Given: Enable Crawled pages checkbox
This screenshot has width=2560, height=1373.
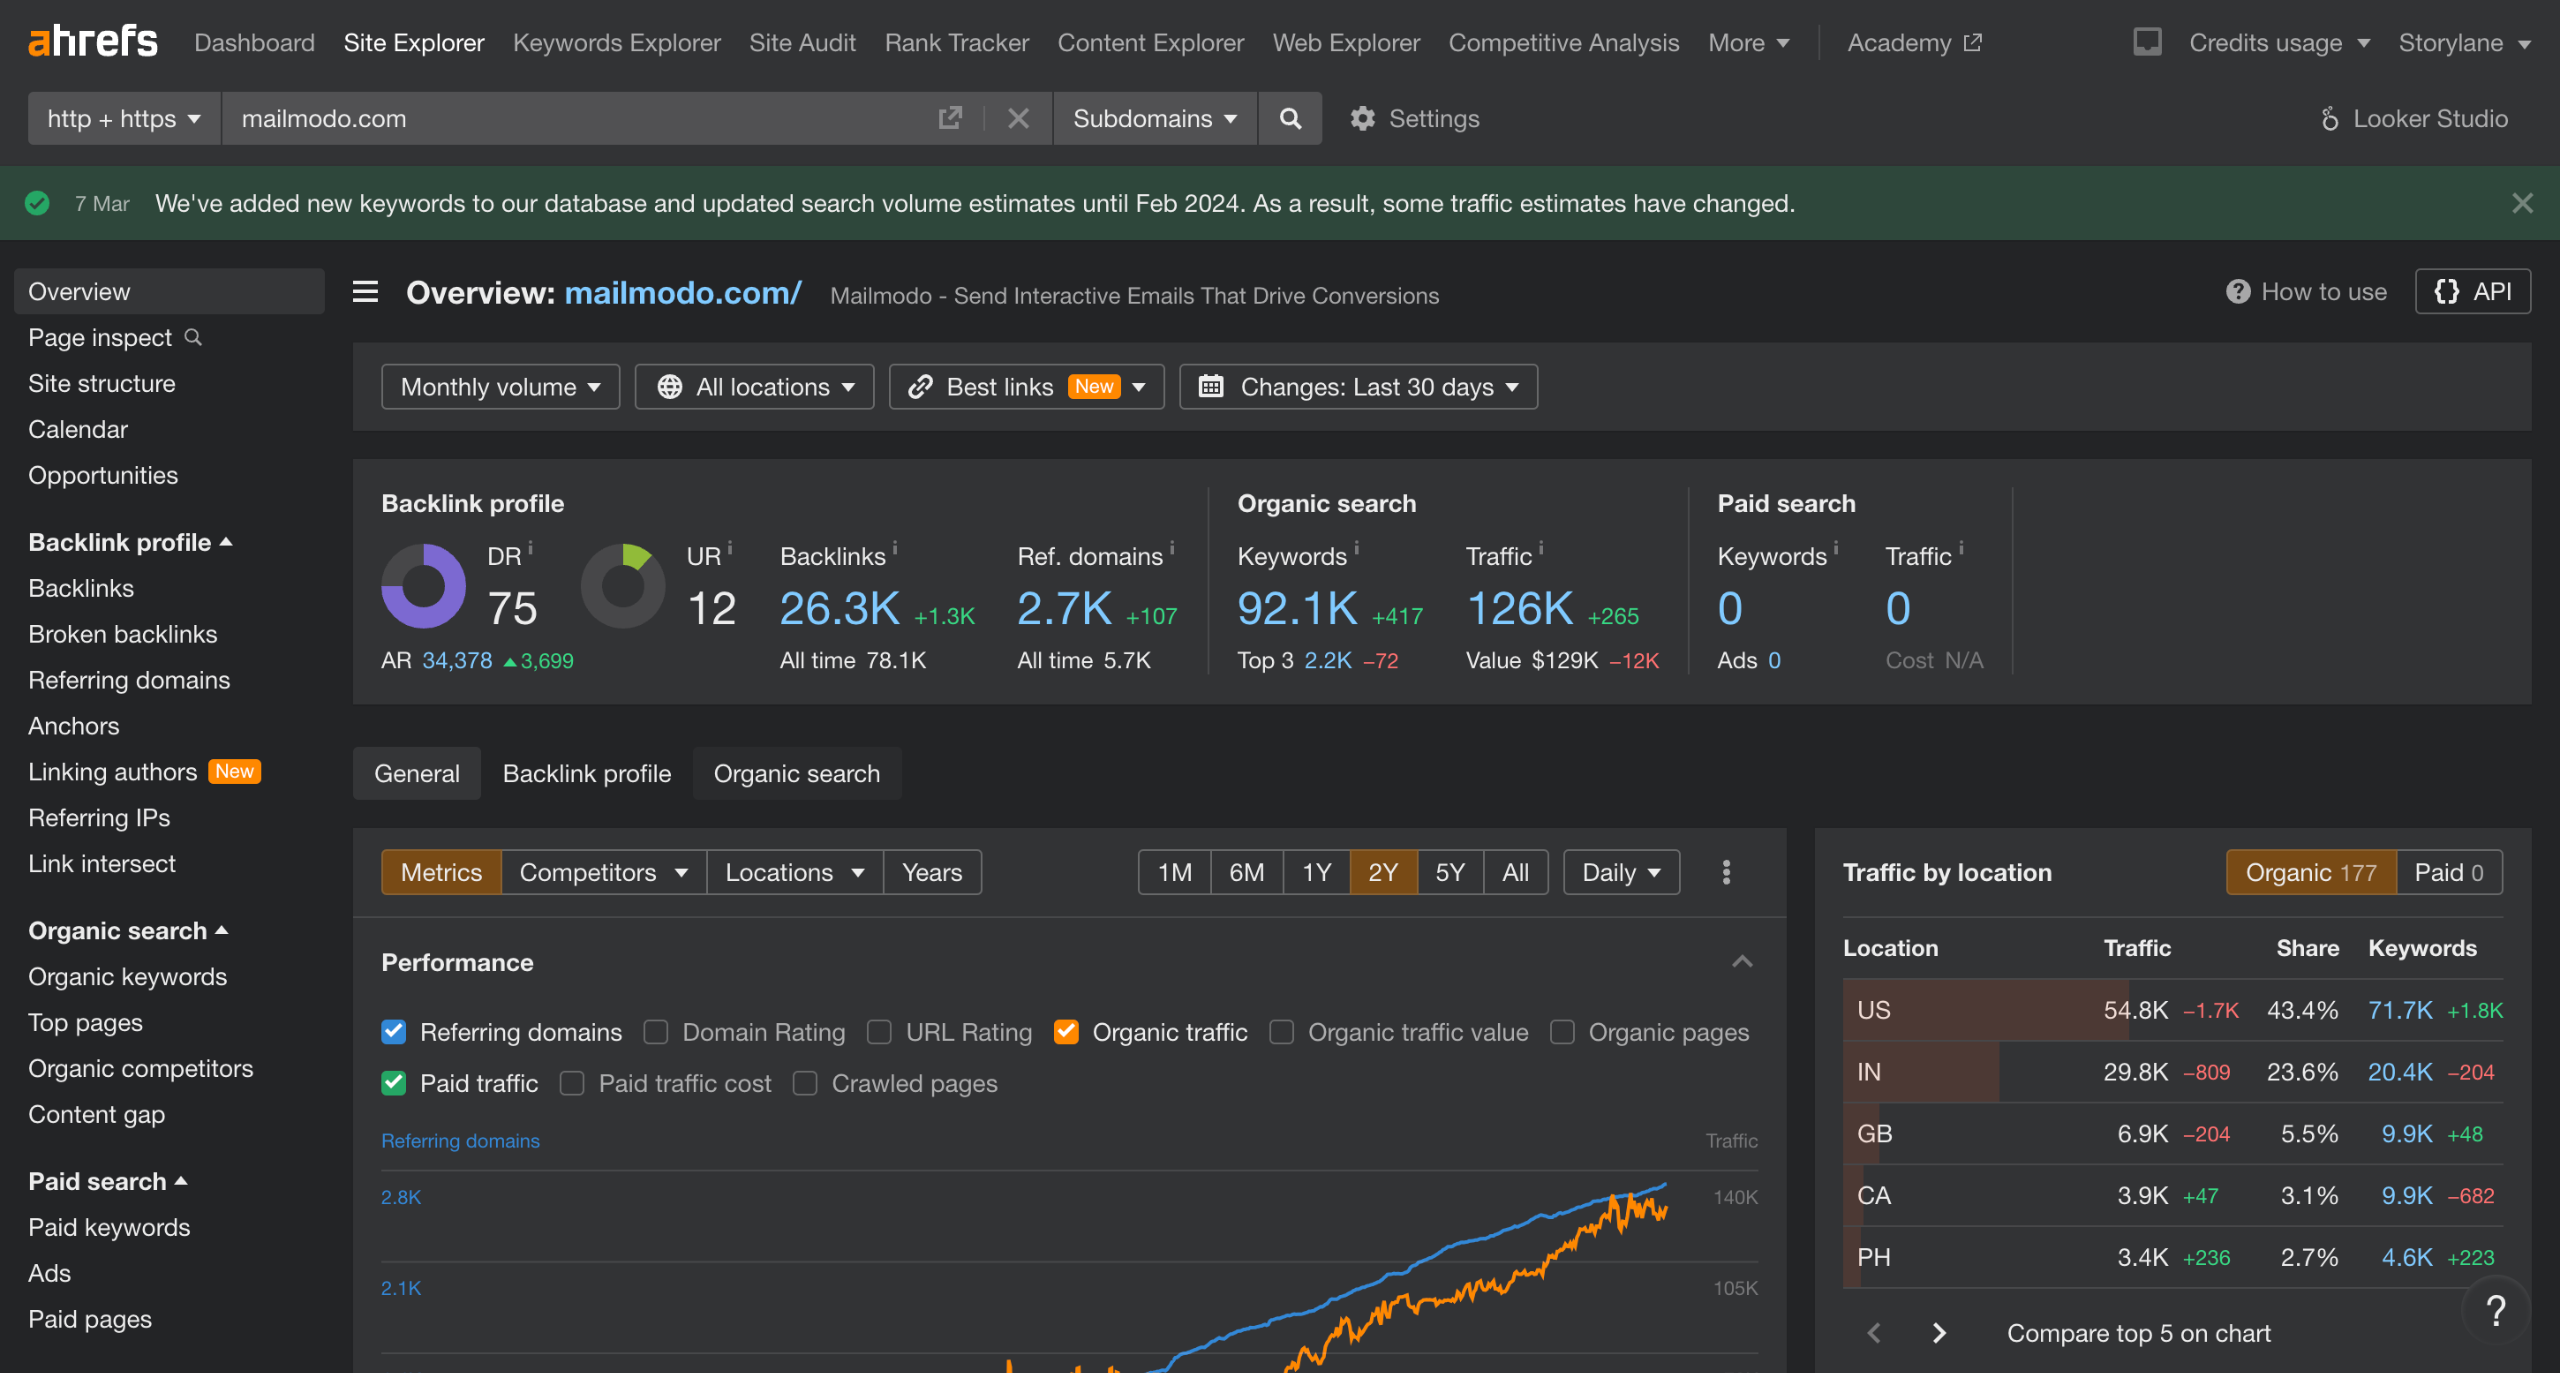Looking at the screenshot, I should (805, 1083).
